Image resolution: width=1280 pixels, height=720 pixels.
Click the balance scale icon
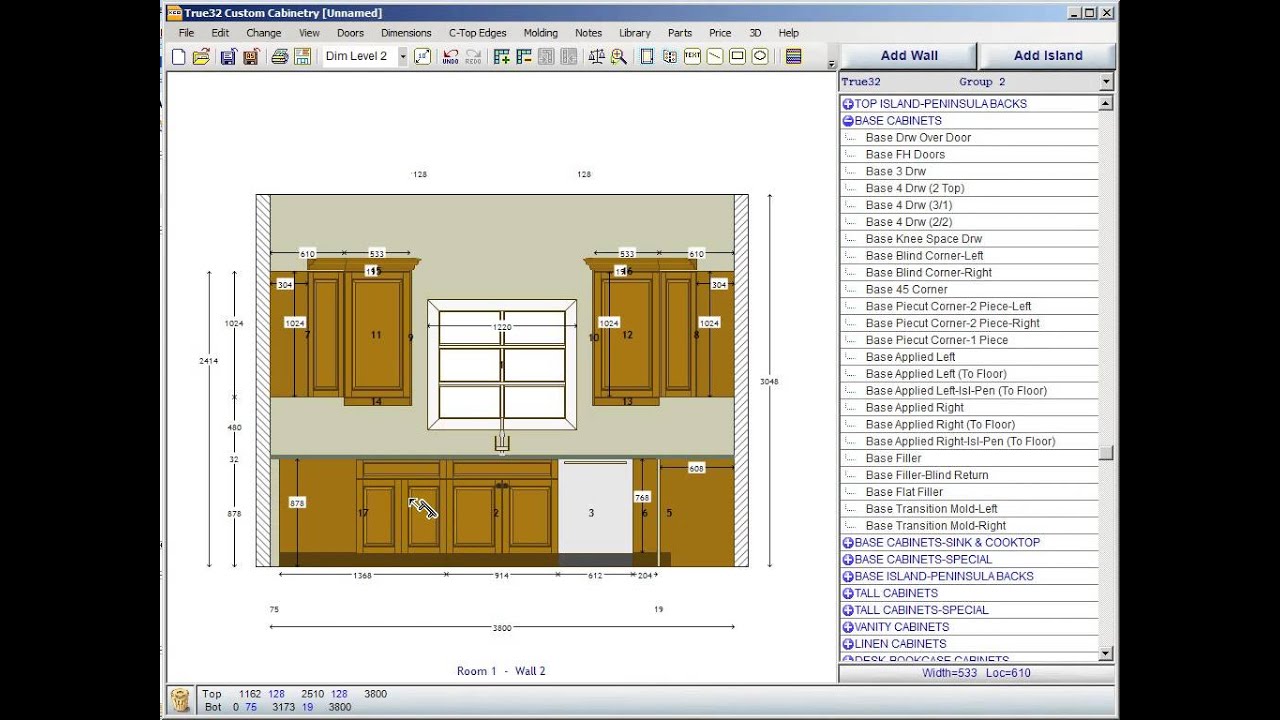[x=596, y=57]
